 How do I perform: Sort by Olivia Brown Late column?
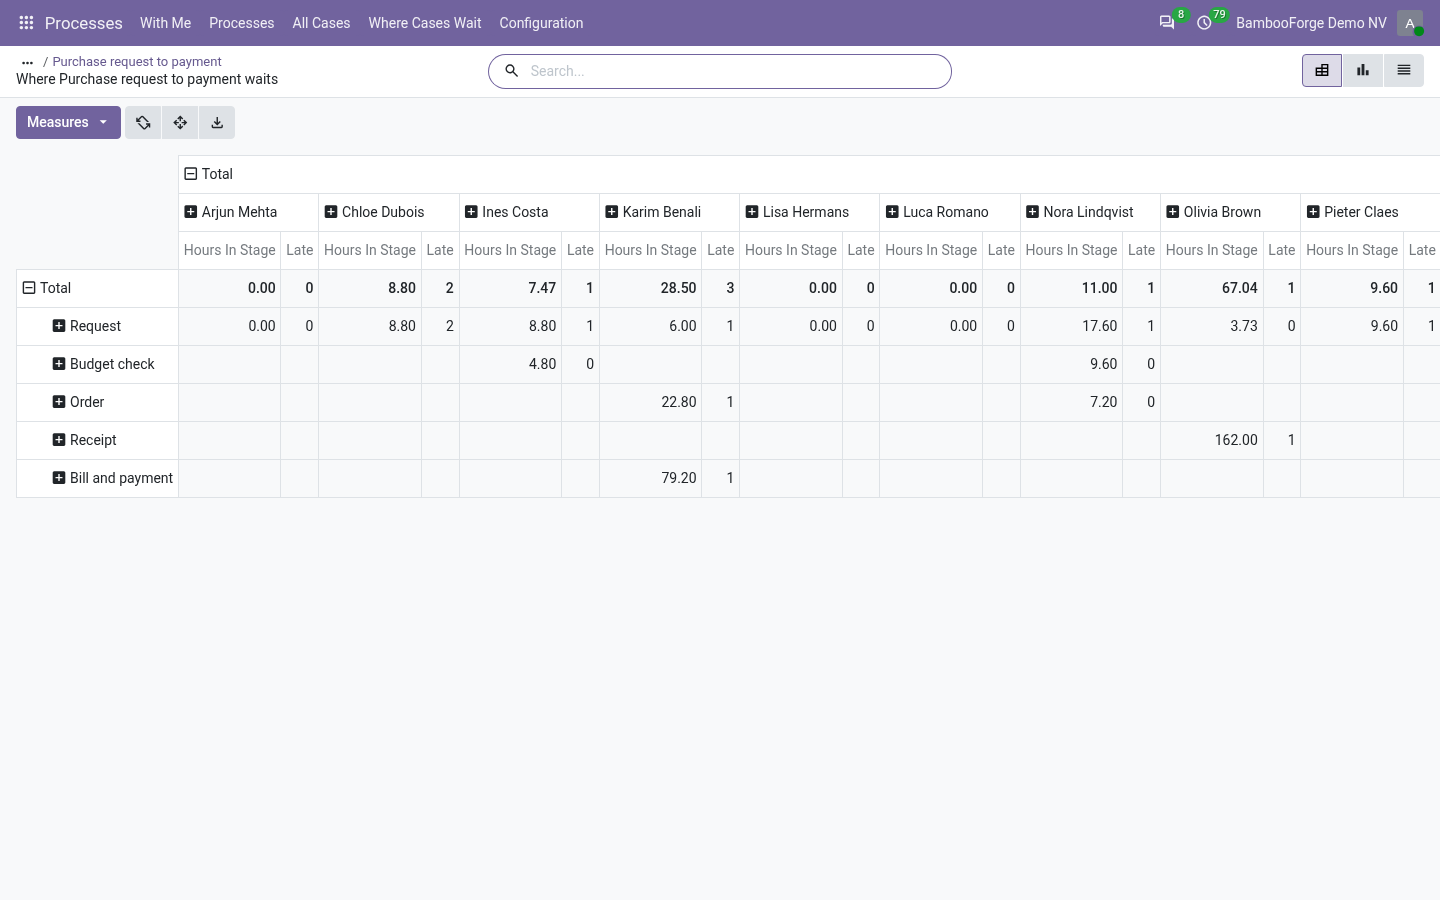pyautogui.click(x=1282, y=250)
